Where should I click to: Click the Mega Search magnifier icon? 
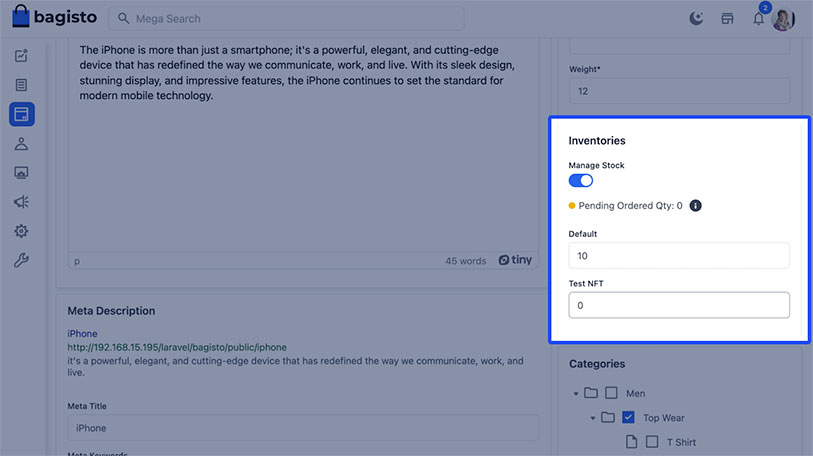point(123,19)
